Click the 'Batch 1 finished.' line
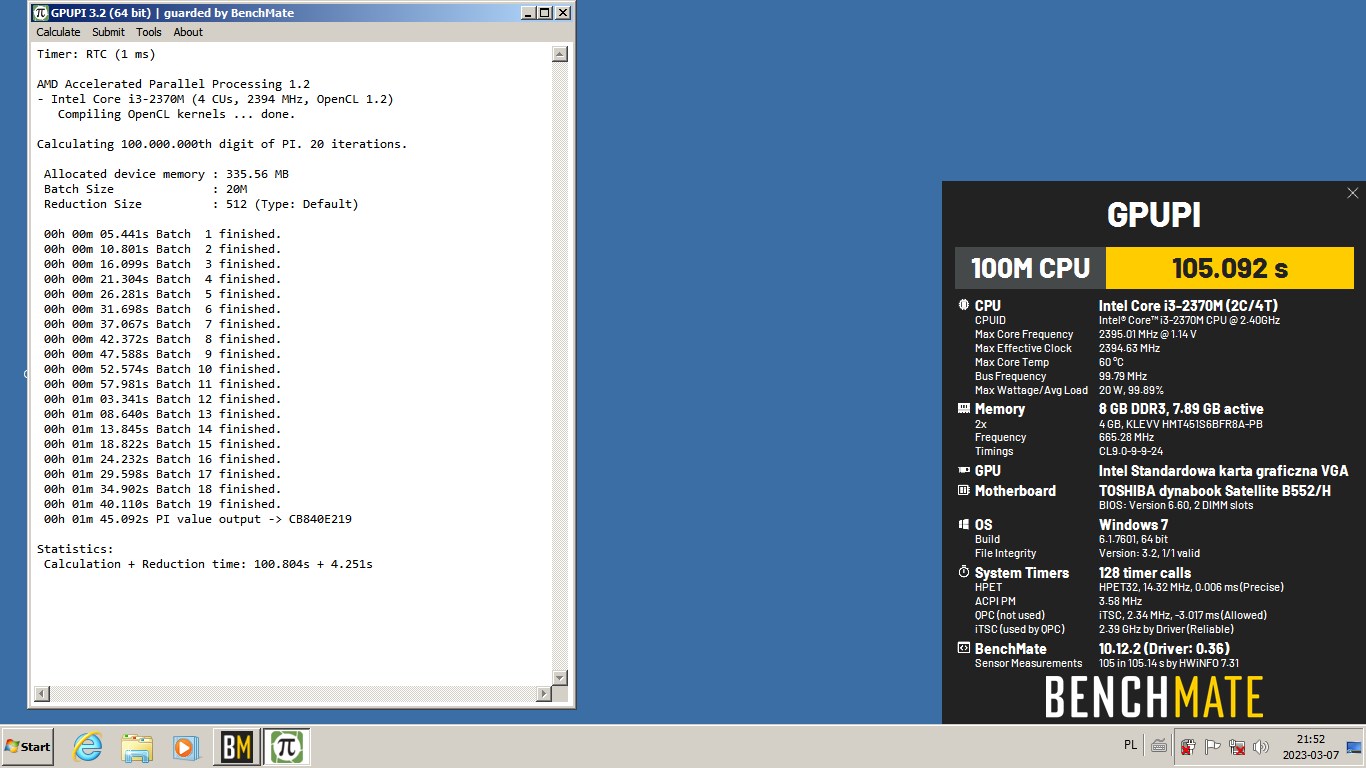 click(x=163, y=234)
